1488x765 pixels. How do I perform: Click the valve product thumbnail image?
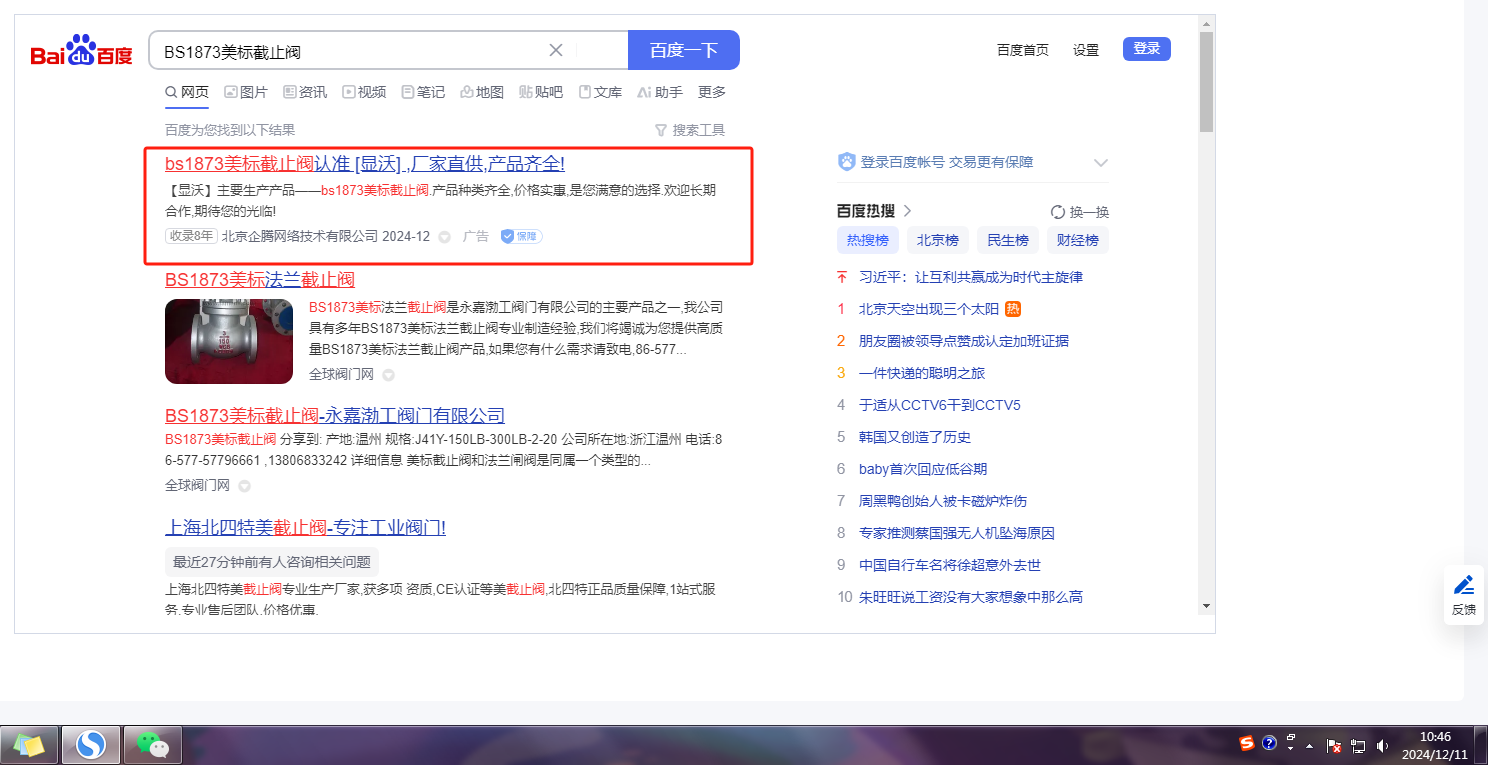pyautogui.click(x=229, y=341)
